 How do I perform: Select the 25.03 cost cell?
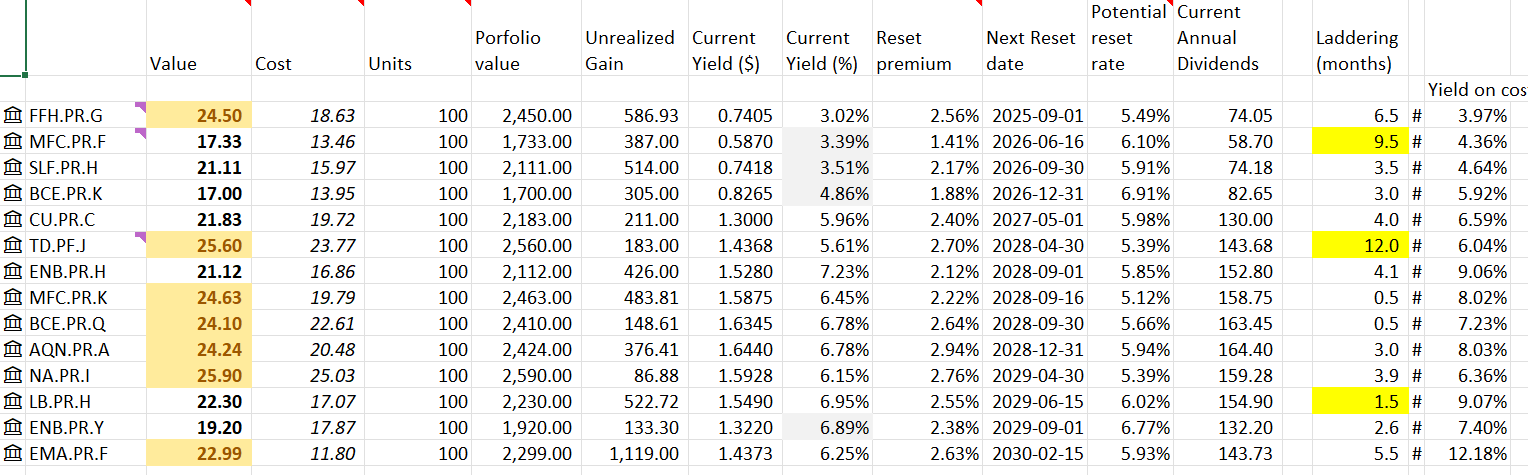coord(306,376)
